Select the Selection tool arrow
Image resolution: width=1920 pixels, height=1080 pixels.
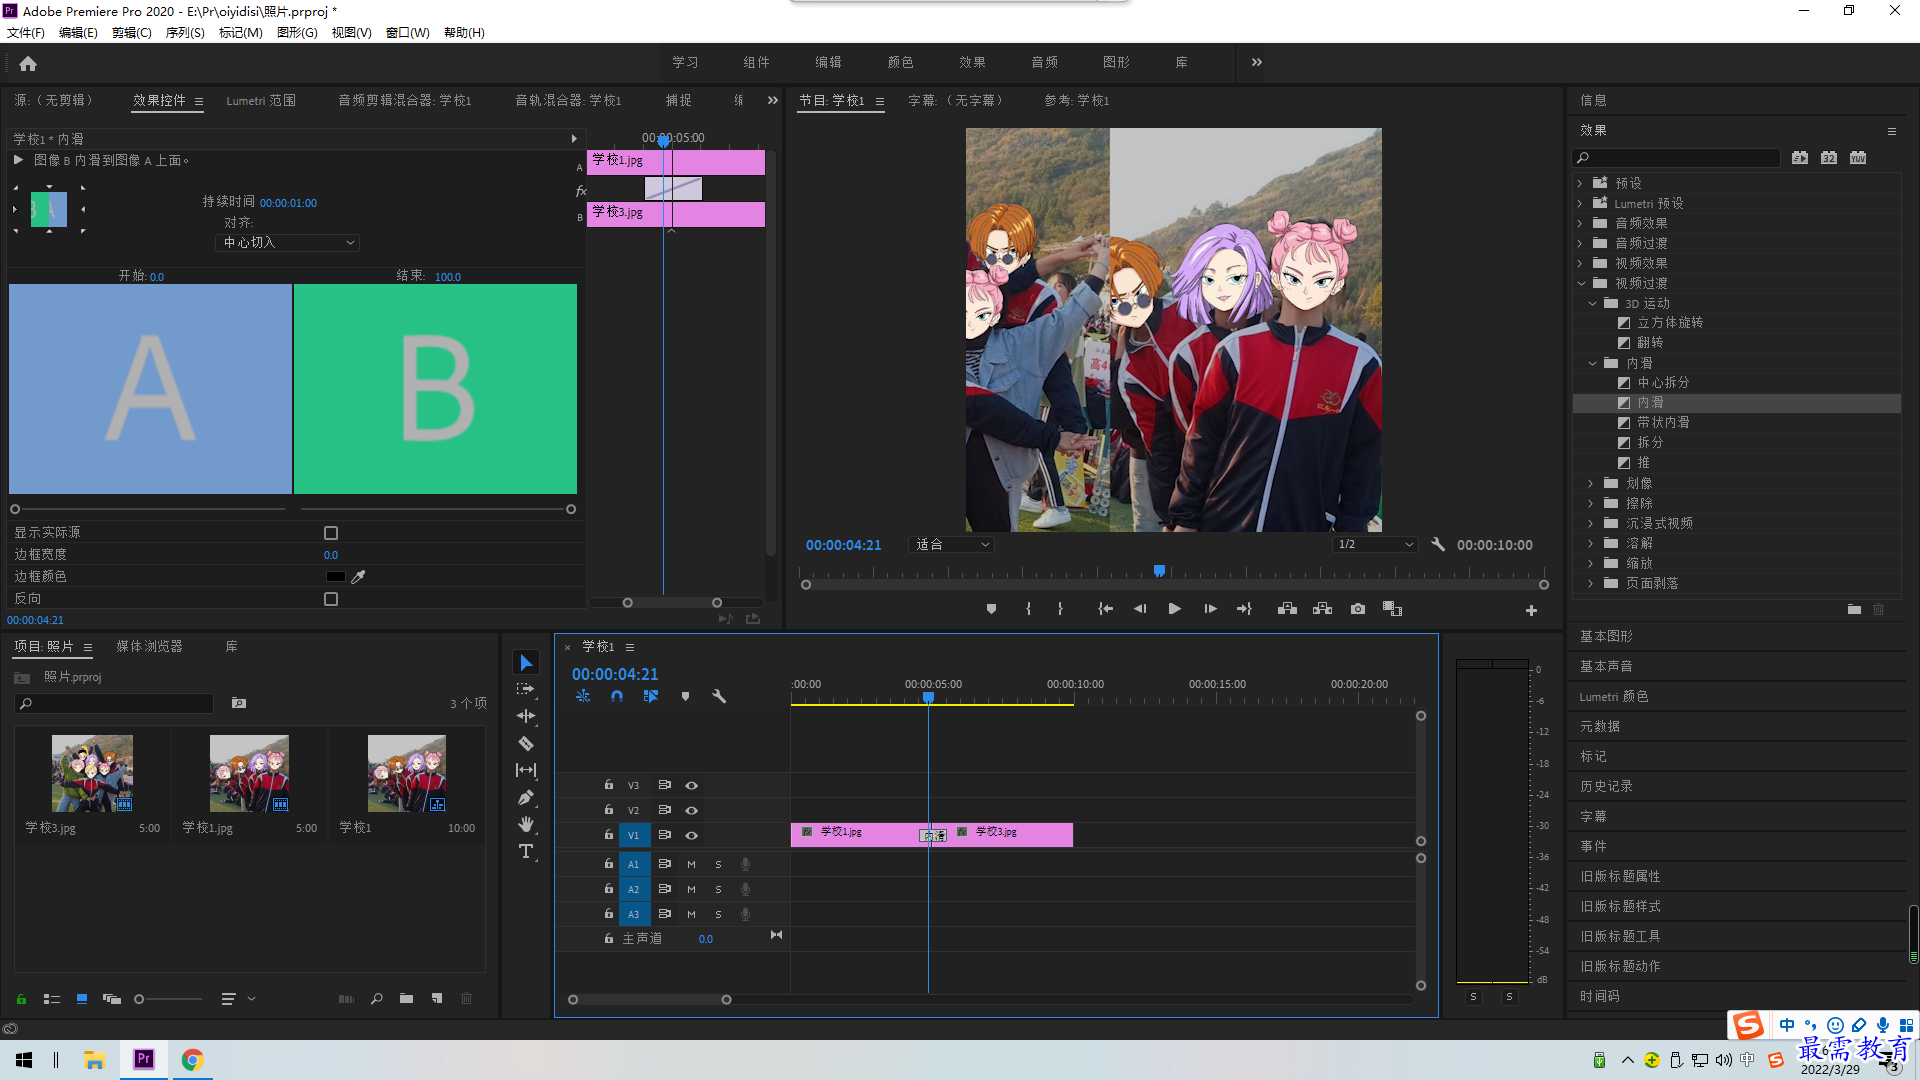[x=526, y=663]
